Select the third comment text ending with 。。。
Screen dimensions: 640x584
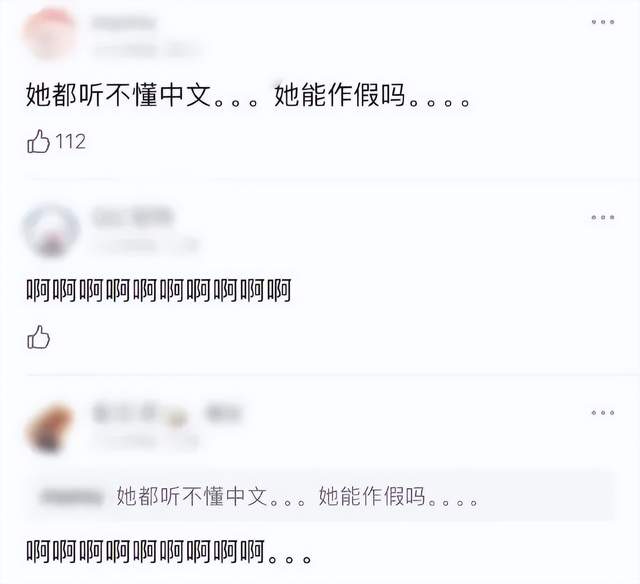pos(169,552)
